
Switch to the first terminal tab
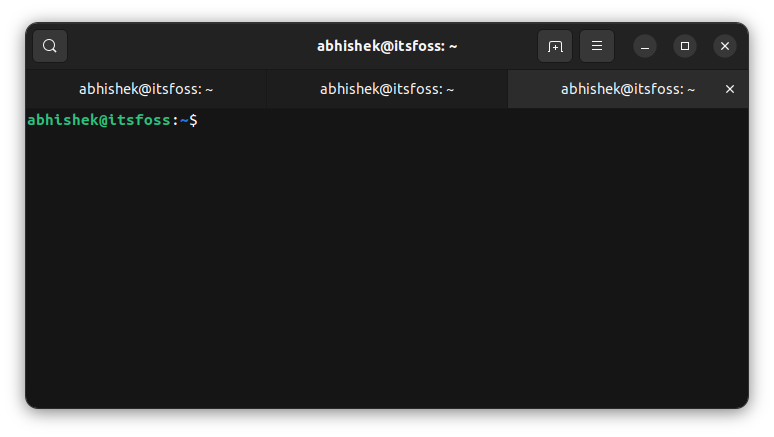click(x=146, y=89)
